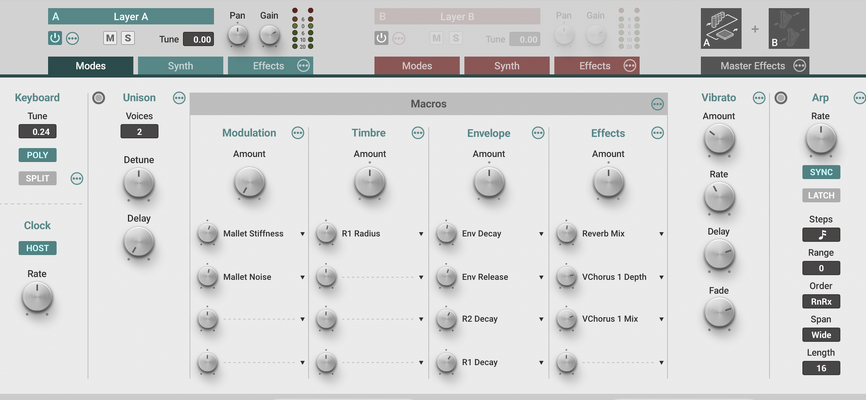Click Layer B harp instrument icon
Image resolution: width=866 pixels, height=400 pixels.
pyautogui.click(x=789, y=28)
